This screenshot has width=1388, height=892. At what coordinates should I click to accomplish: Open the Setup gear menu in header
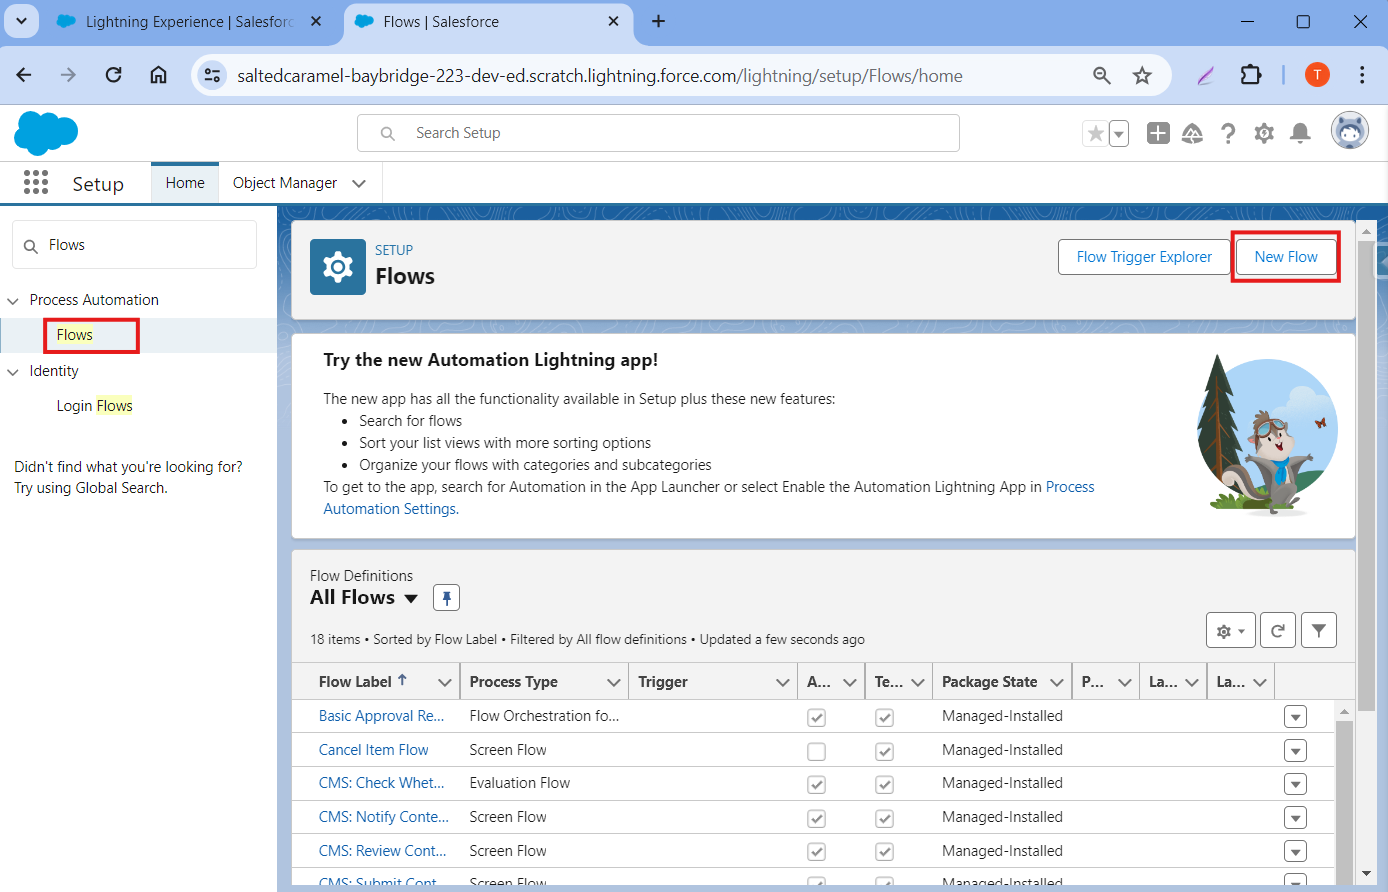(x=1264, y=133)
